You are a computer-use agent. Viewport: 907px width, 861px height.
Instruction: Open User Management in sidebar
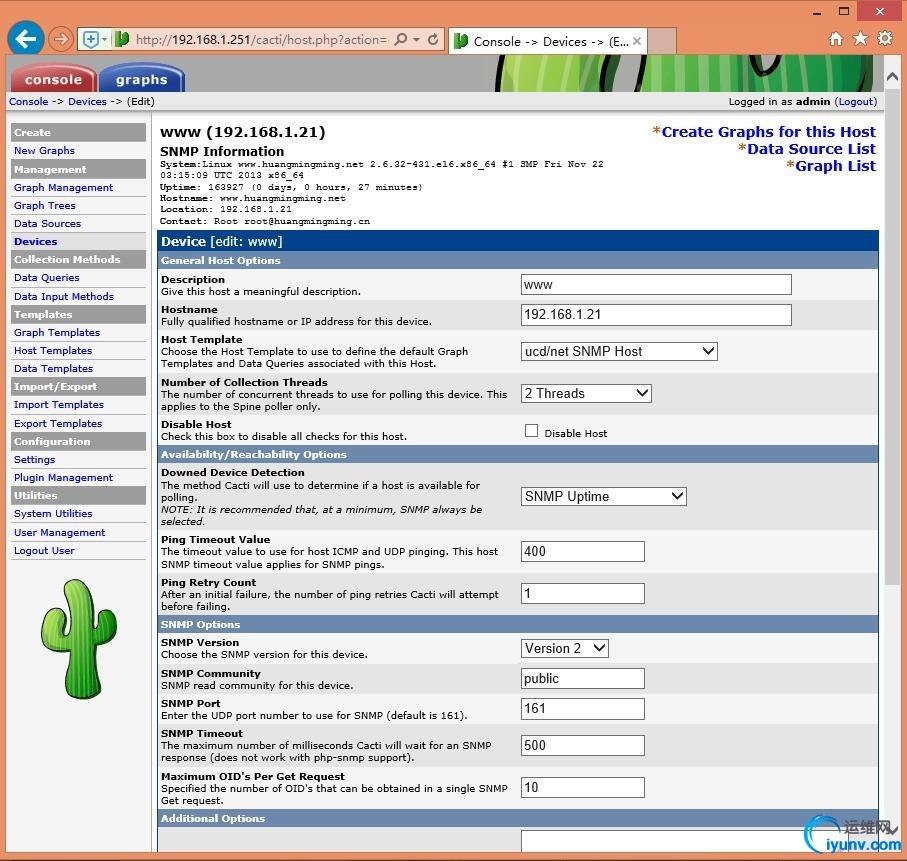coord(60,532)
